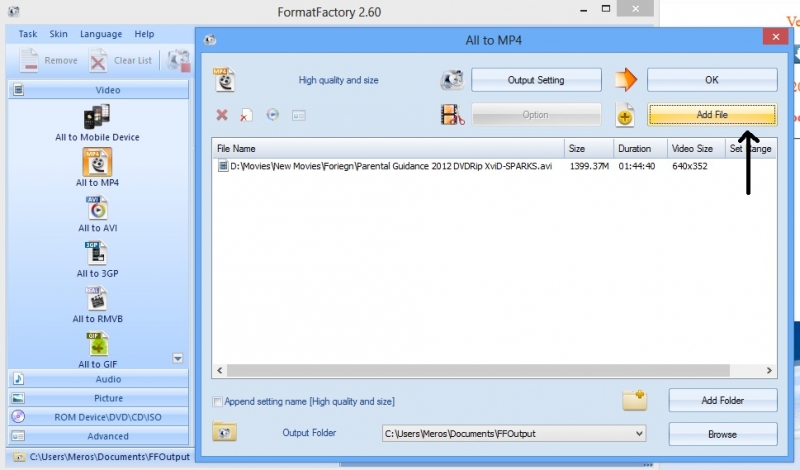Click the Duration column header
This screenshot has width=800, height=470.
(x=634, y=149)
